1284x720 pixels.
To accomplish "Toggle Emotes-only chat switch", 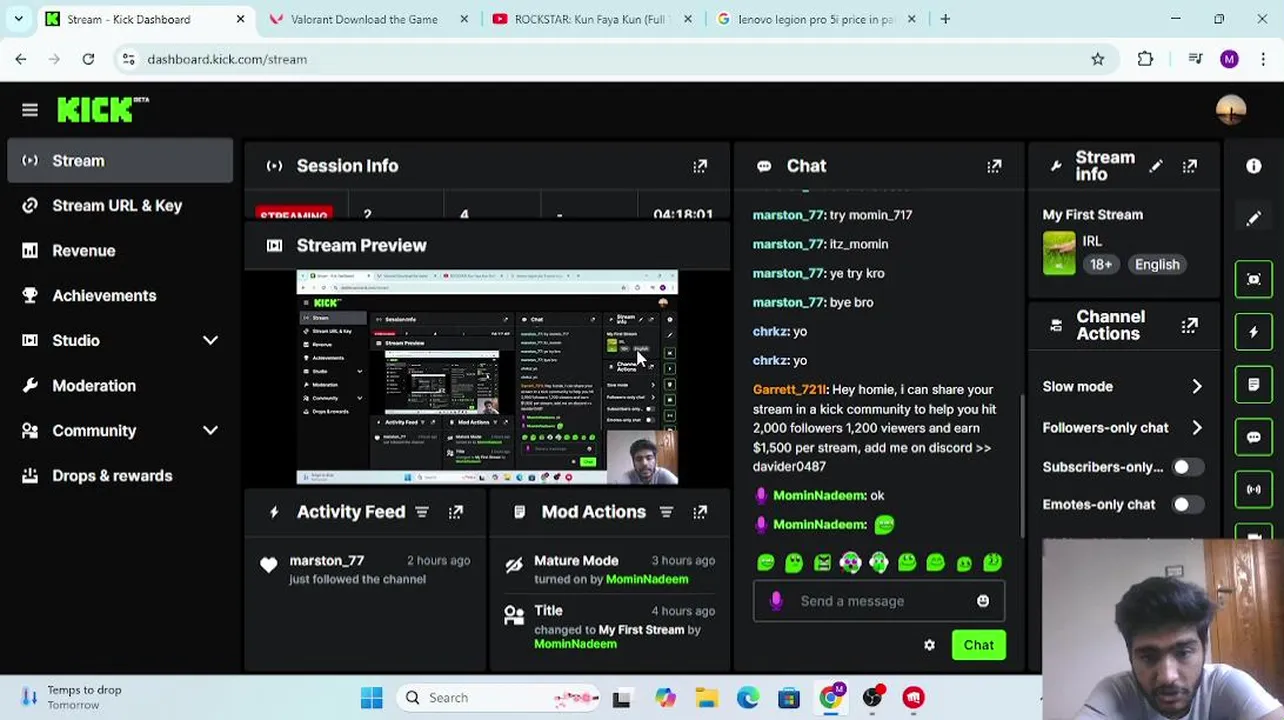I will coord(1187,505).
